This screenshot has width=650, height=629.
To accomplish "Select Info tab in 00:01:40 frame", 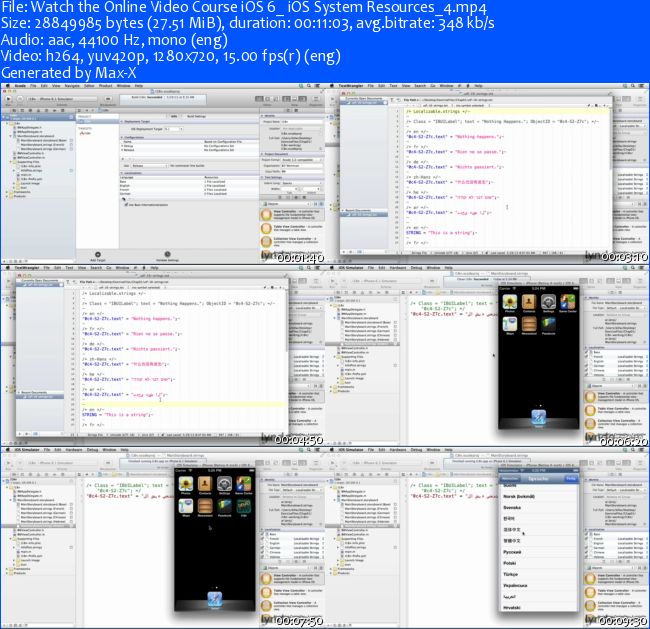I will (174, 116).
